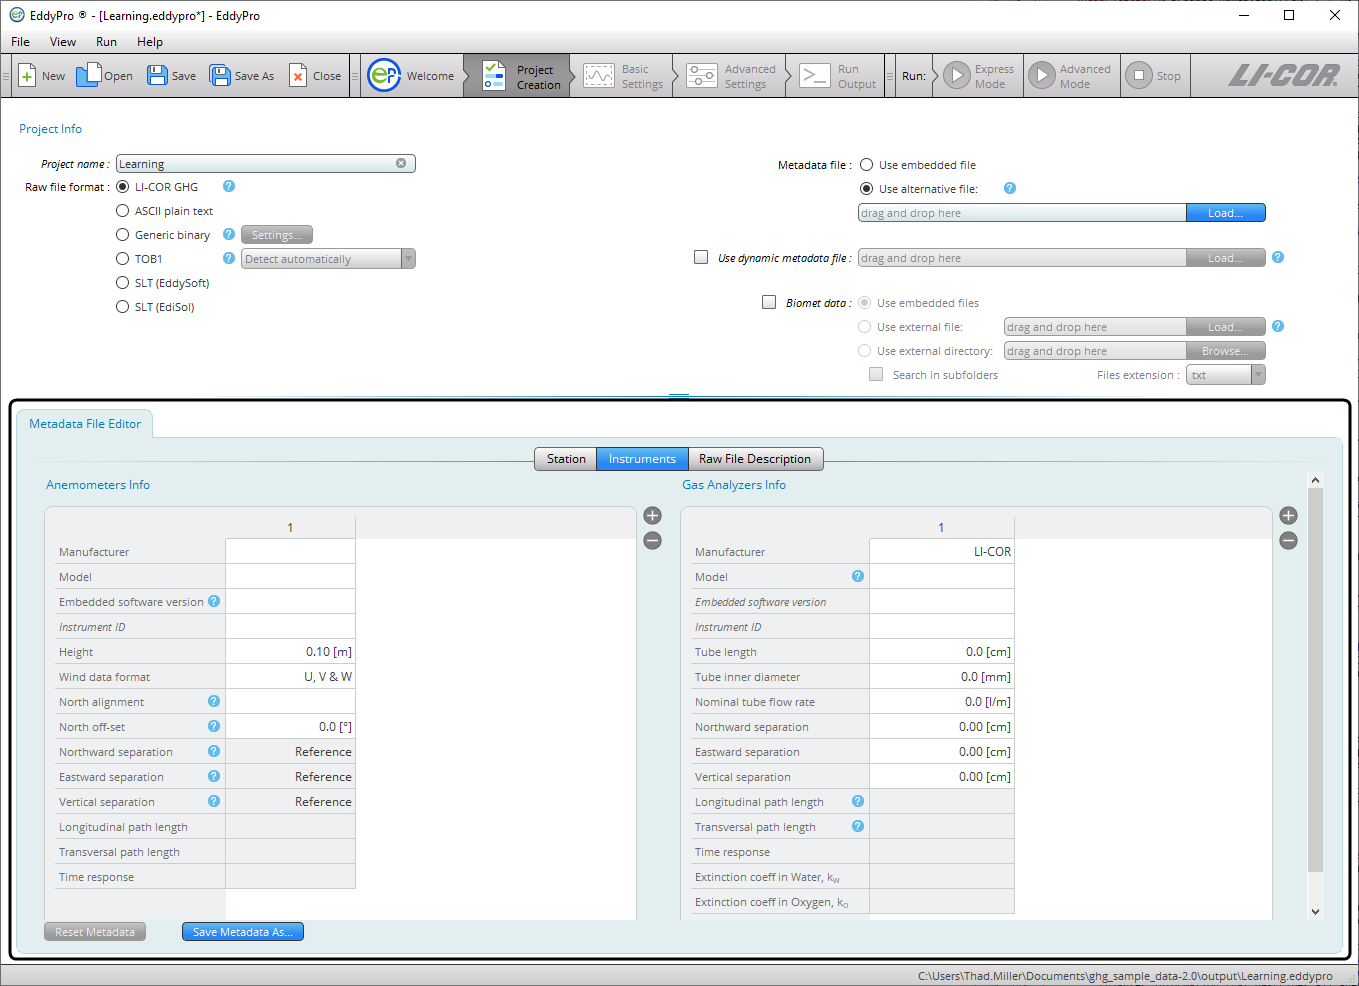The image size is (1359, 986).
Task: Show help for TOB1 format
Action: coord(229,258)
